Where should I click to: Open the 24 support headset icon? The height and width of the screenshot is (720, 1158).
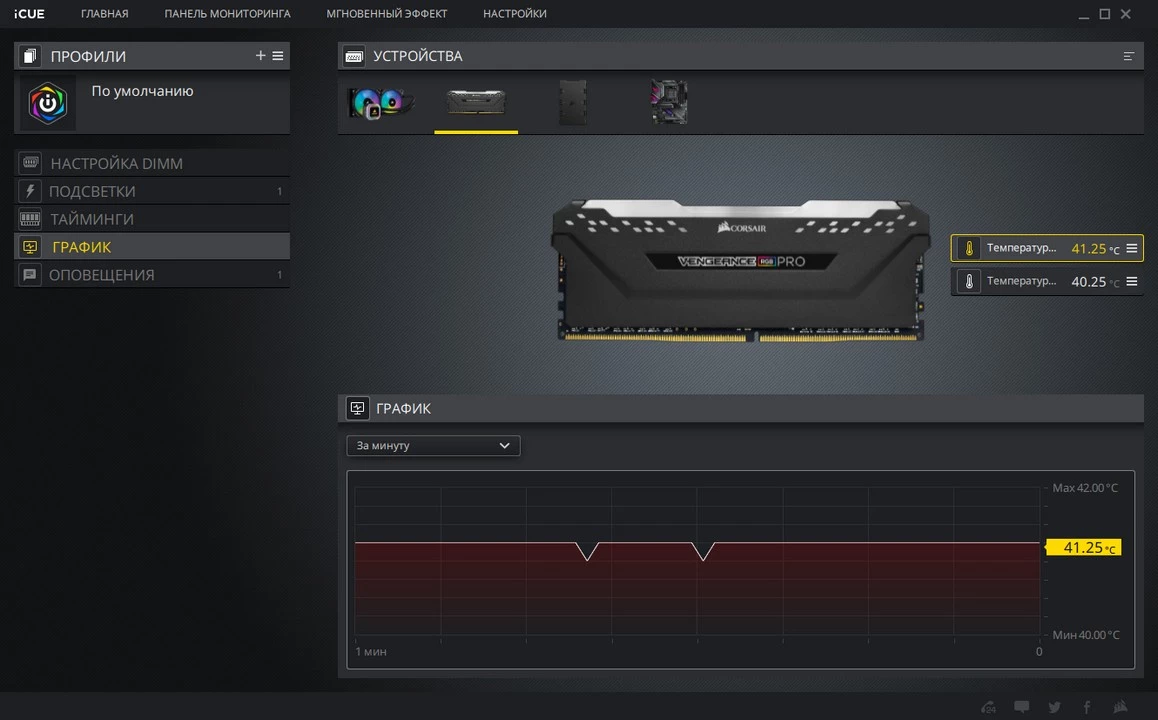(x=988, y=707)
